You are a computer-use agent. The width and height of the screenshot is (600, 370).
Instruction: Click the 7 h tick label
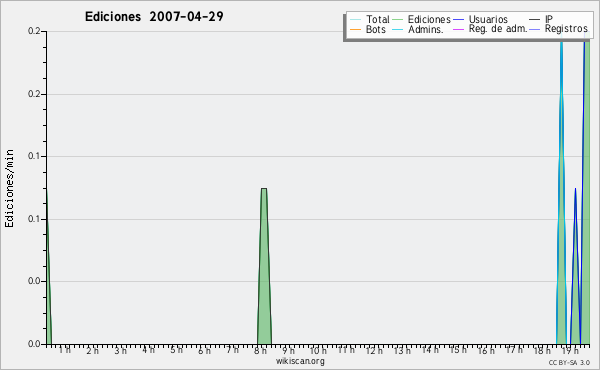(232, 350)
